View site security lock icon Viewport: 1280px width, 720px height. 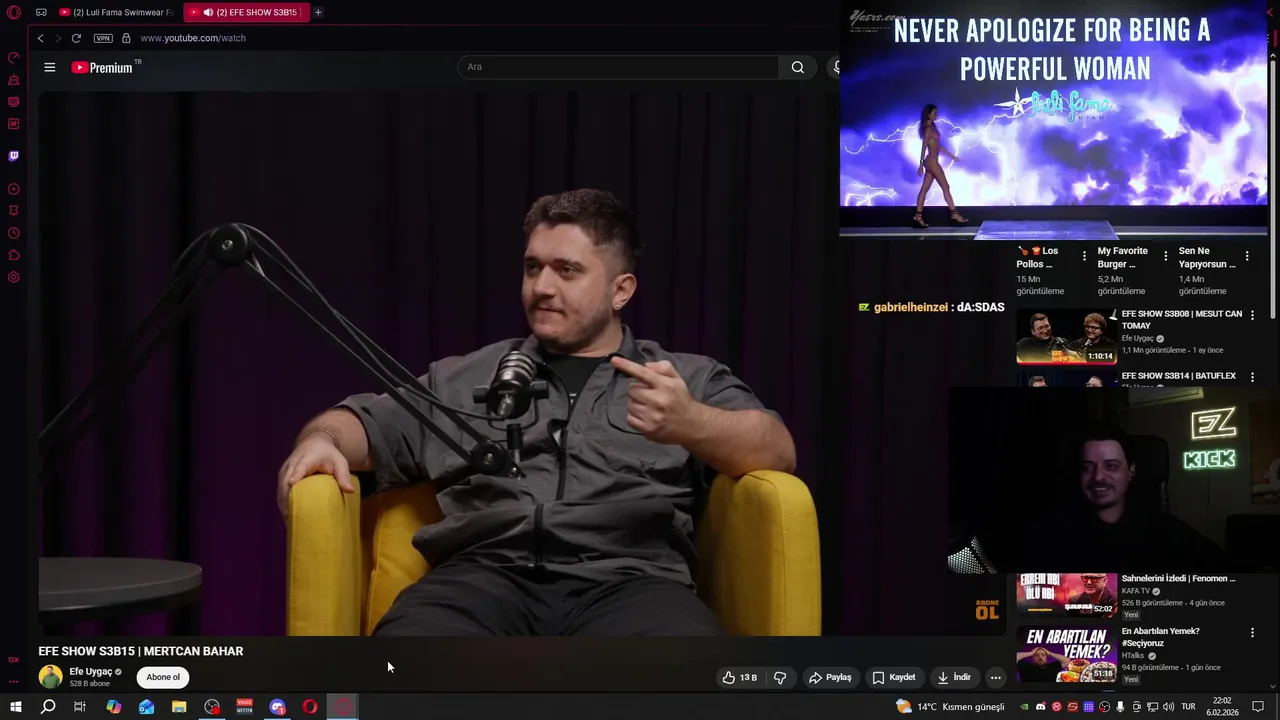(x=126, y=38)
